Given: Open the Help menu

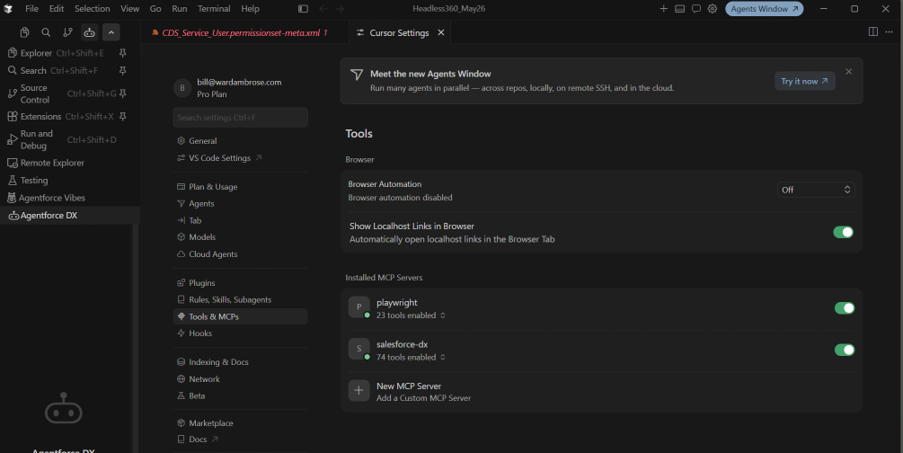Looking at the screenshot, I should 250,9.
